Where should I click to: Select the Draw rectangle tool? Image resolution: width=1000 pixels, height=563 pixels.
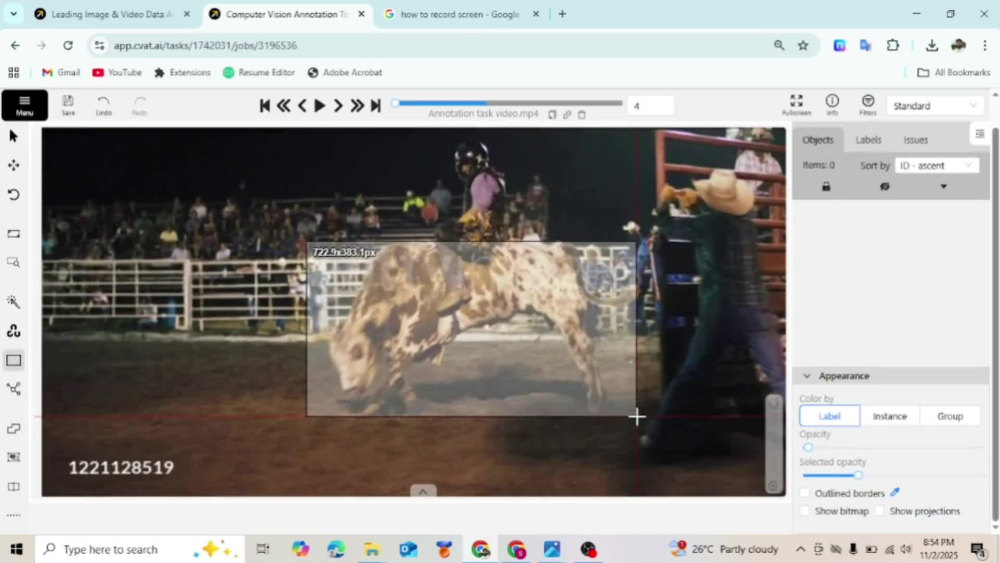13,360
